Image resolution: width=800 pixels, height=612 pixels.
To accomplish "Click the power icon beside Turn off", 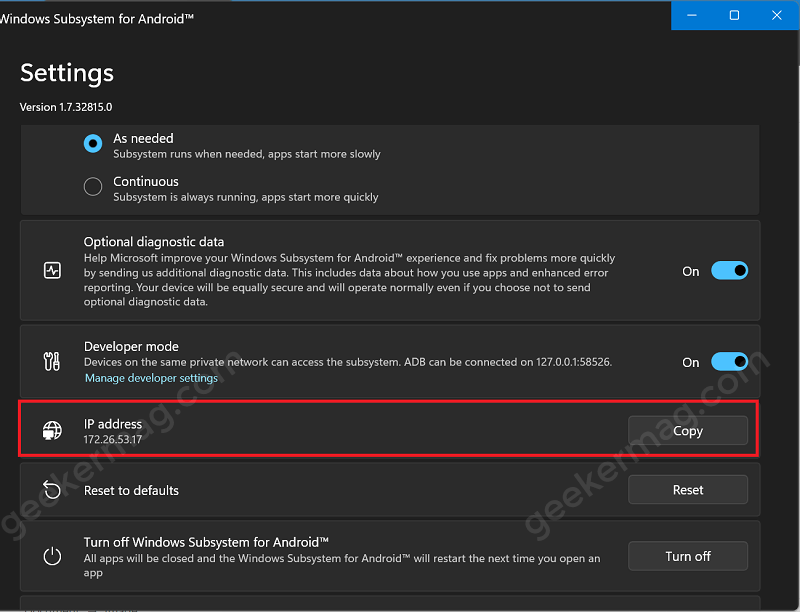I will (x=52, y=556).
